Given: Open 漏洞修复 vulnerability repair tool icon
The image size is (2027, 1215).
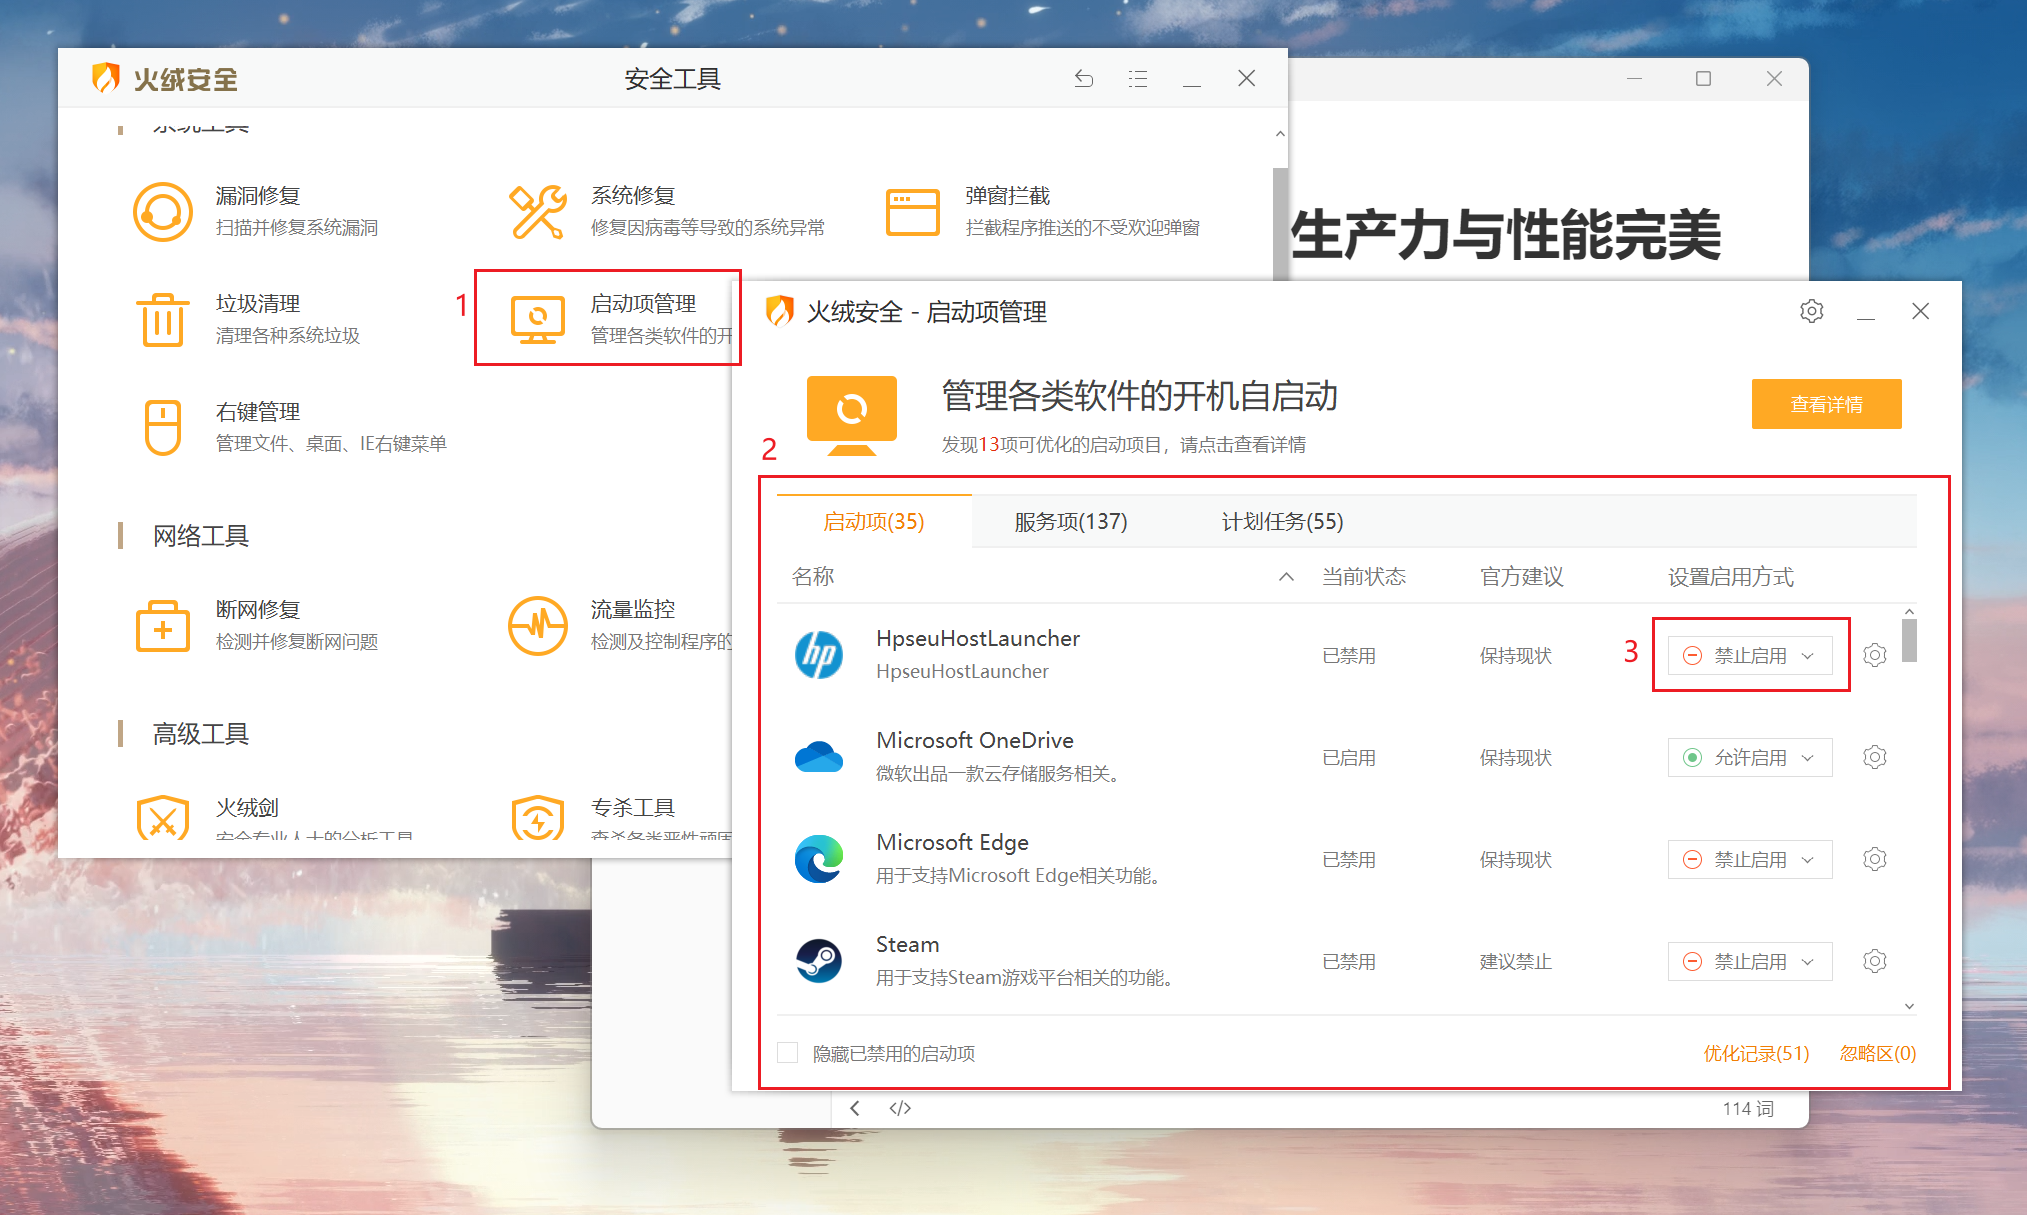Looking at the screenshot, I should 163,211.
